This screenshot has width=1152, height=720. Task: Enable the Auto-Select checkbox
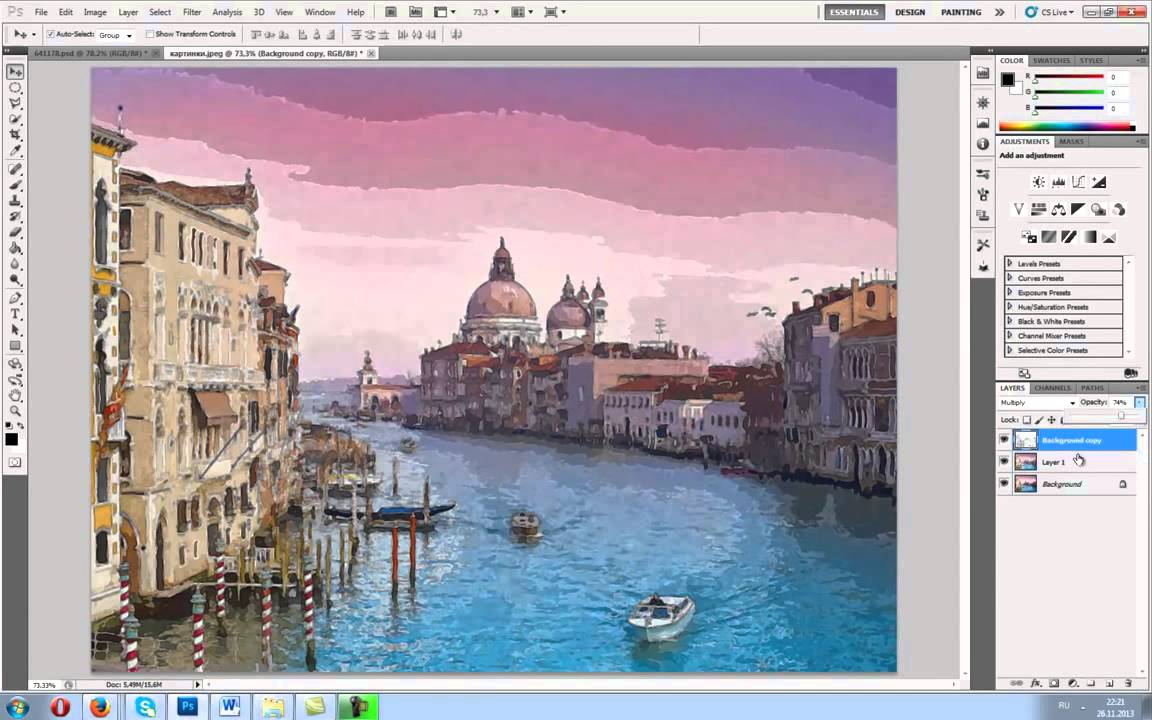51,34
